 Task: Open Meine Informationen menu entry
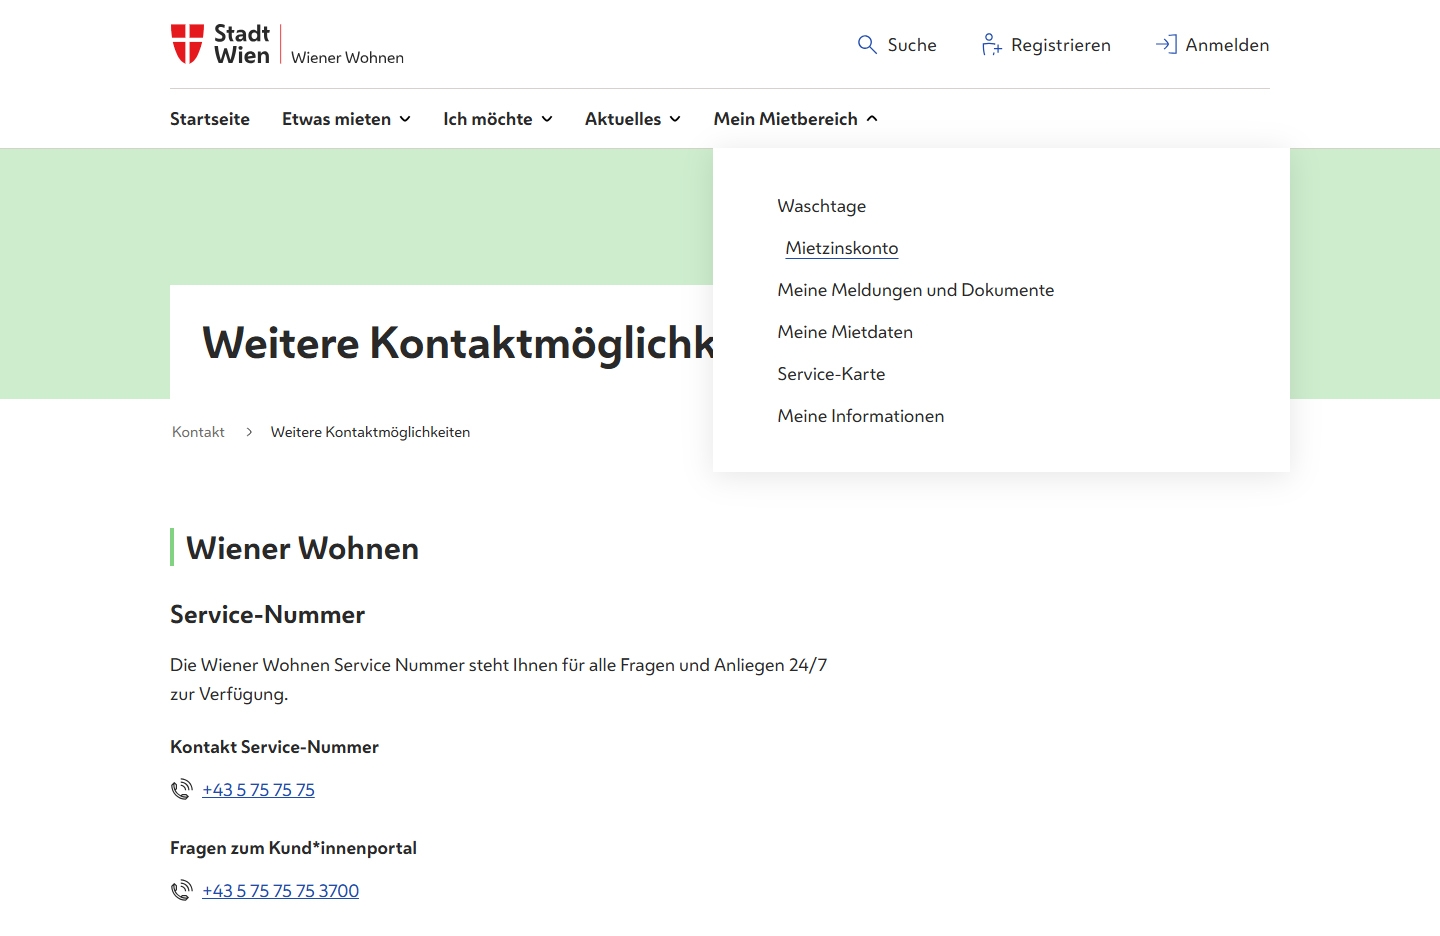[x=861, y=416]
